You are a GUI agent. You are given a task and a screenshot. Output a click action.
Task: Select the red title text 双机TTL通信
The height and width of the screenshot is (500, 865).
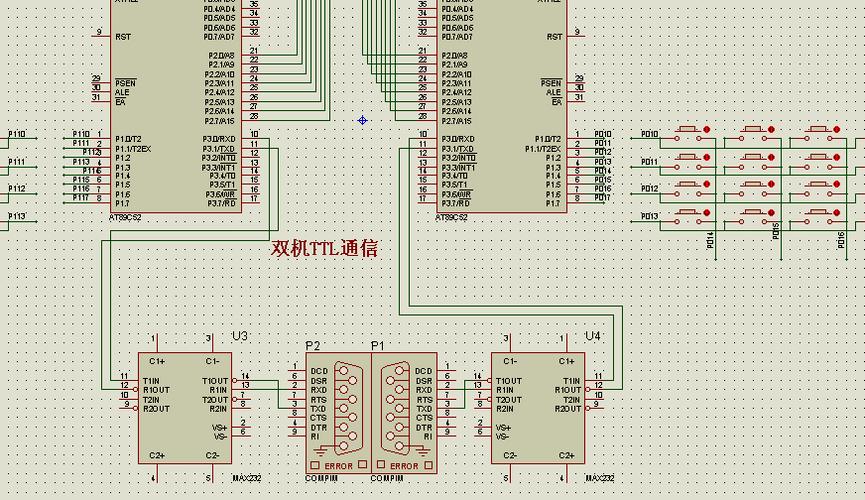click(x=324, y=249)
